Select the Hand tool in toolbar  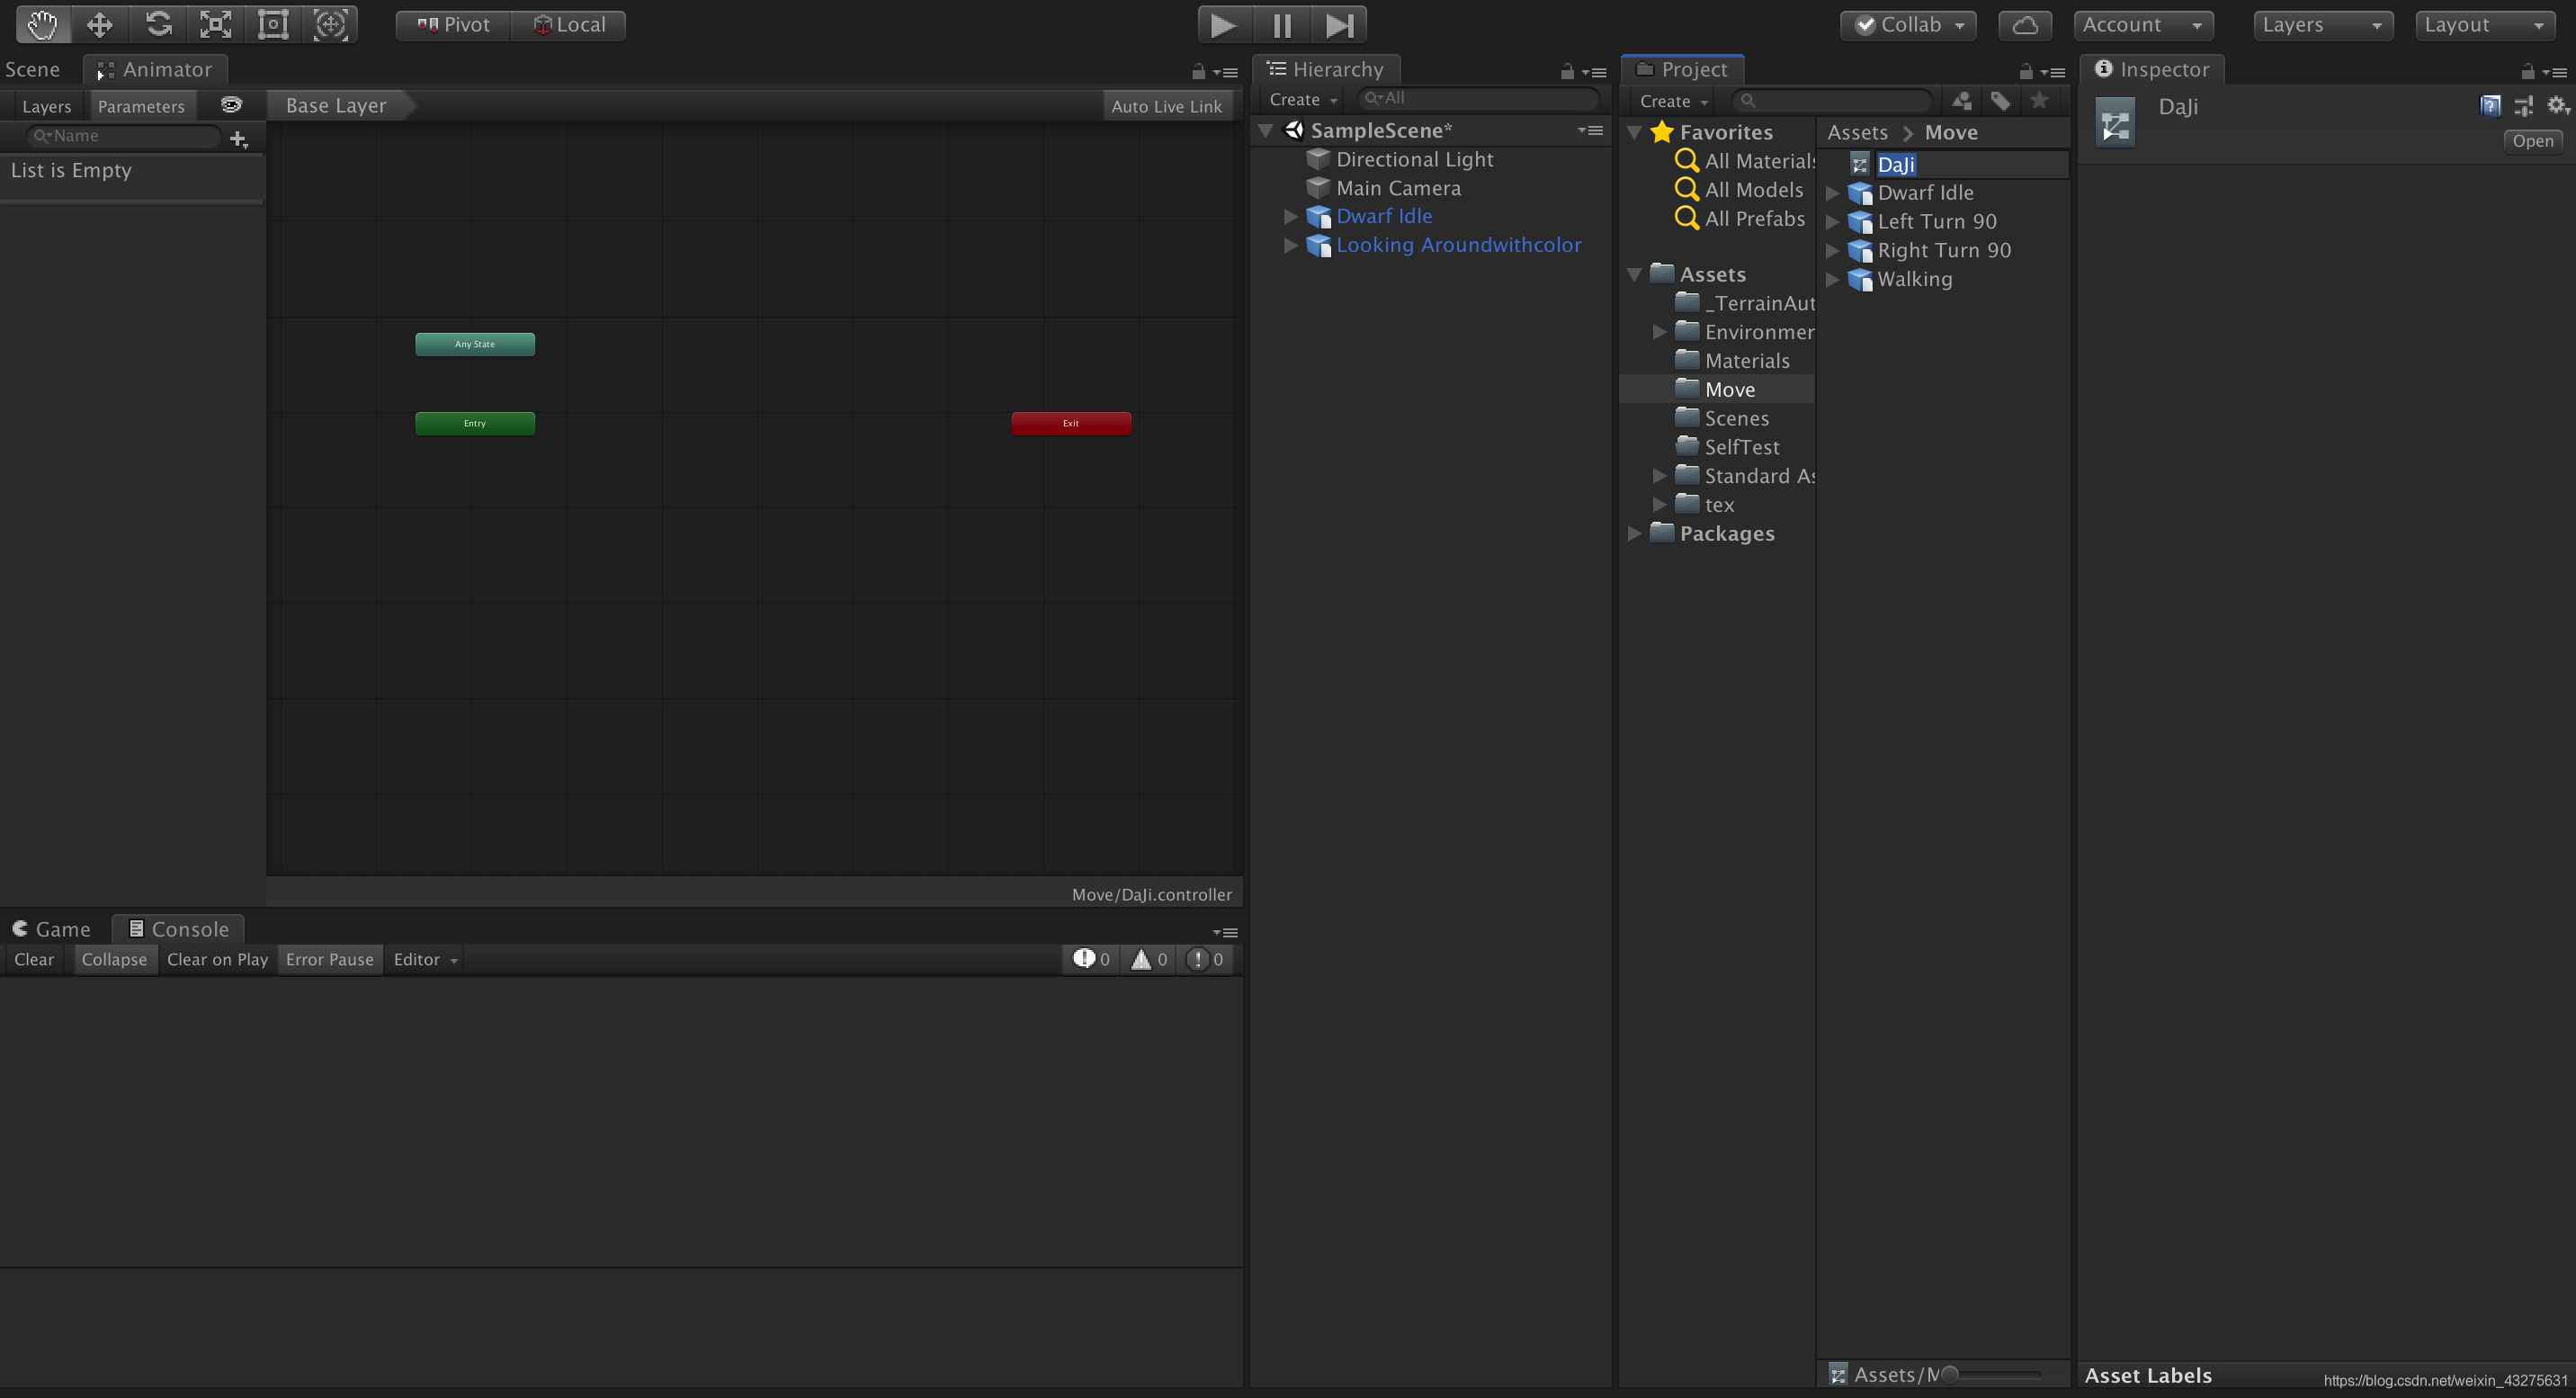click(x=42, y=25)
